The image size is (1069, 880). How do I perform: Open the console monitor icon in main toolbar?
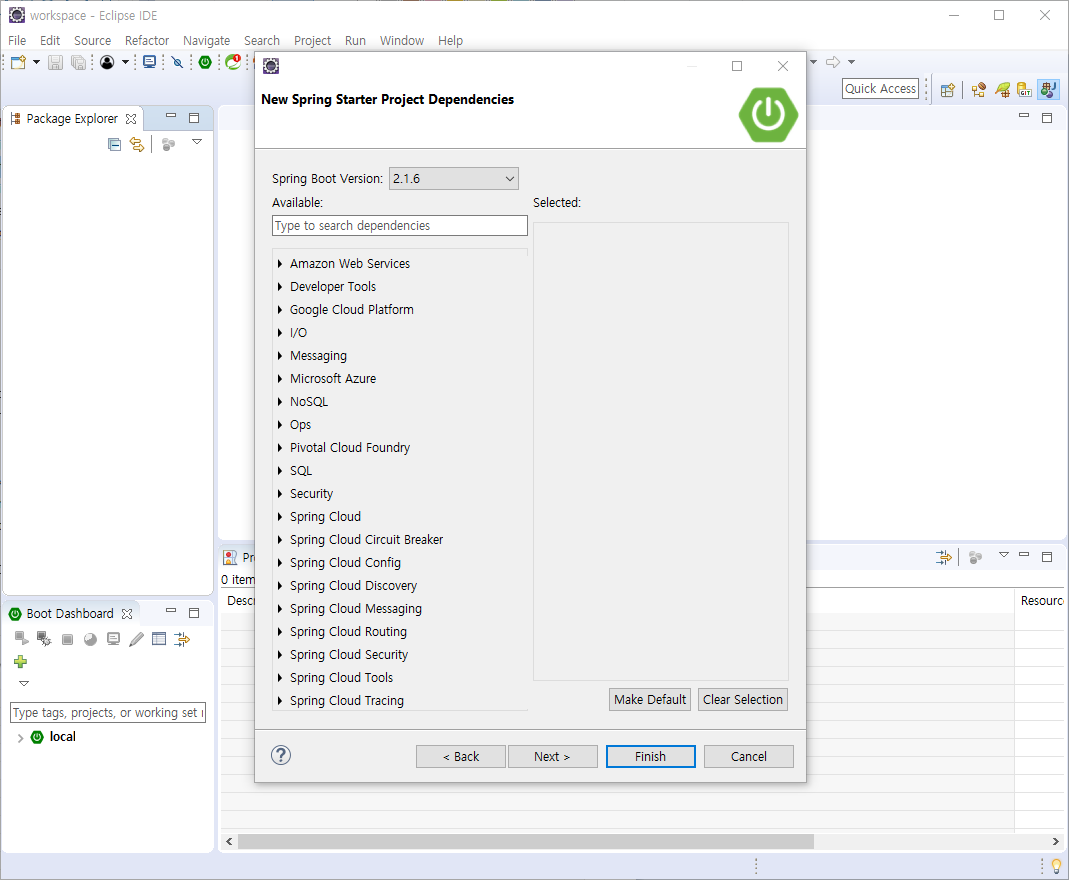[149, 62]
